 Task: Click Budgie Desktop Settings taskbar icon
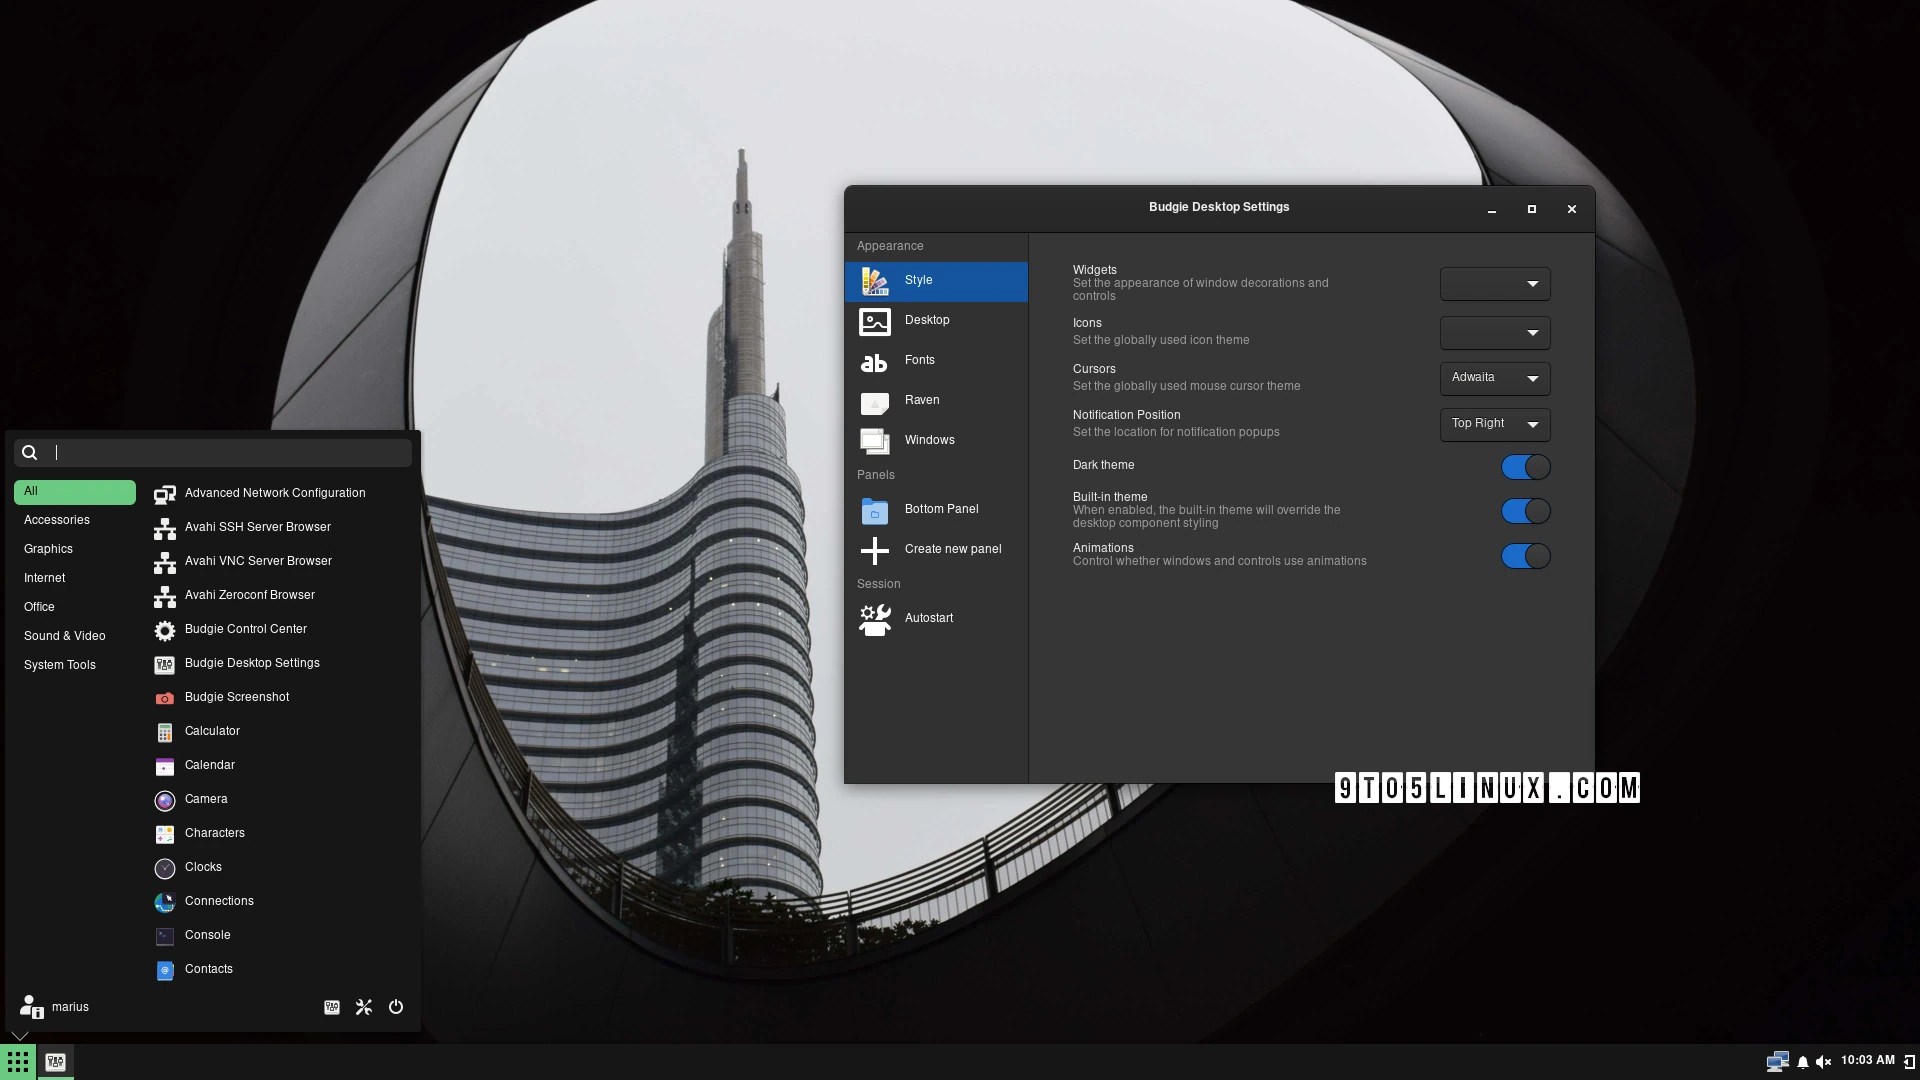tap(56, 1061)
